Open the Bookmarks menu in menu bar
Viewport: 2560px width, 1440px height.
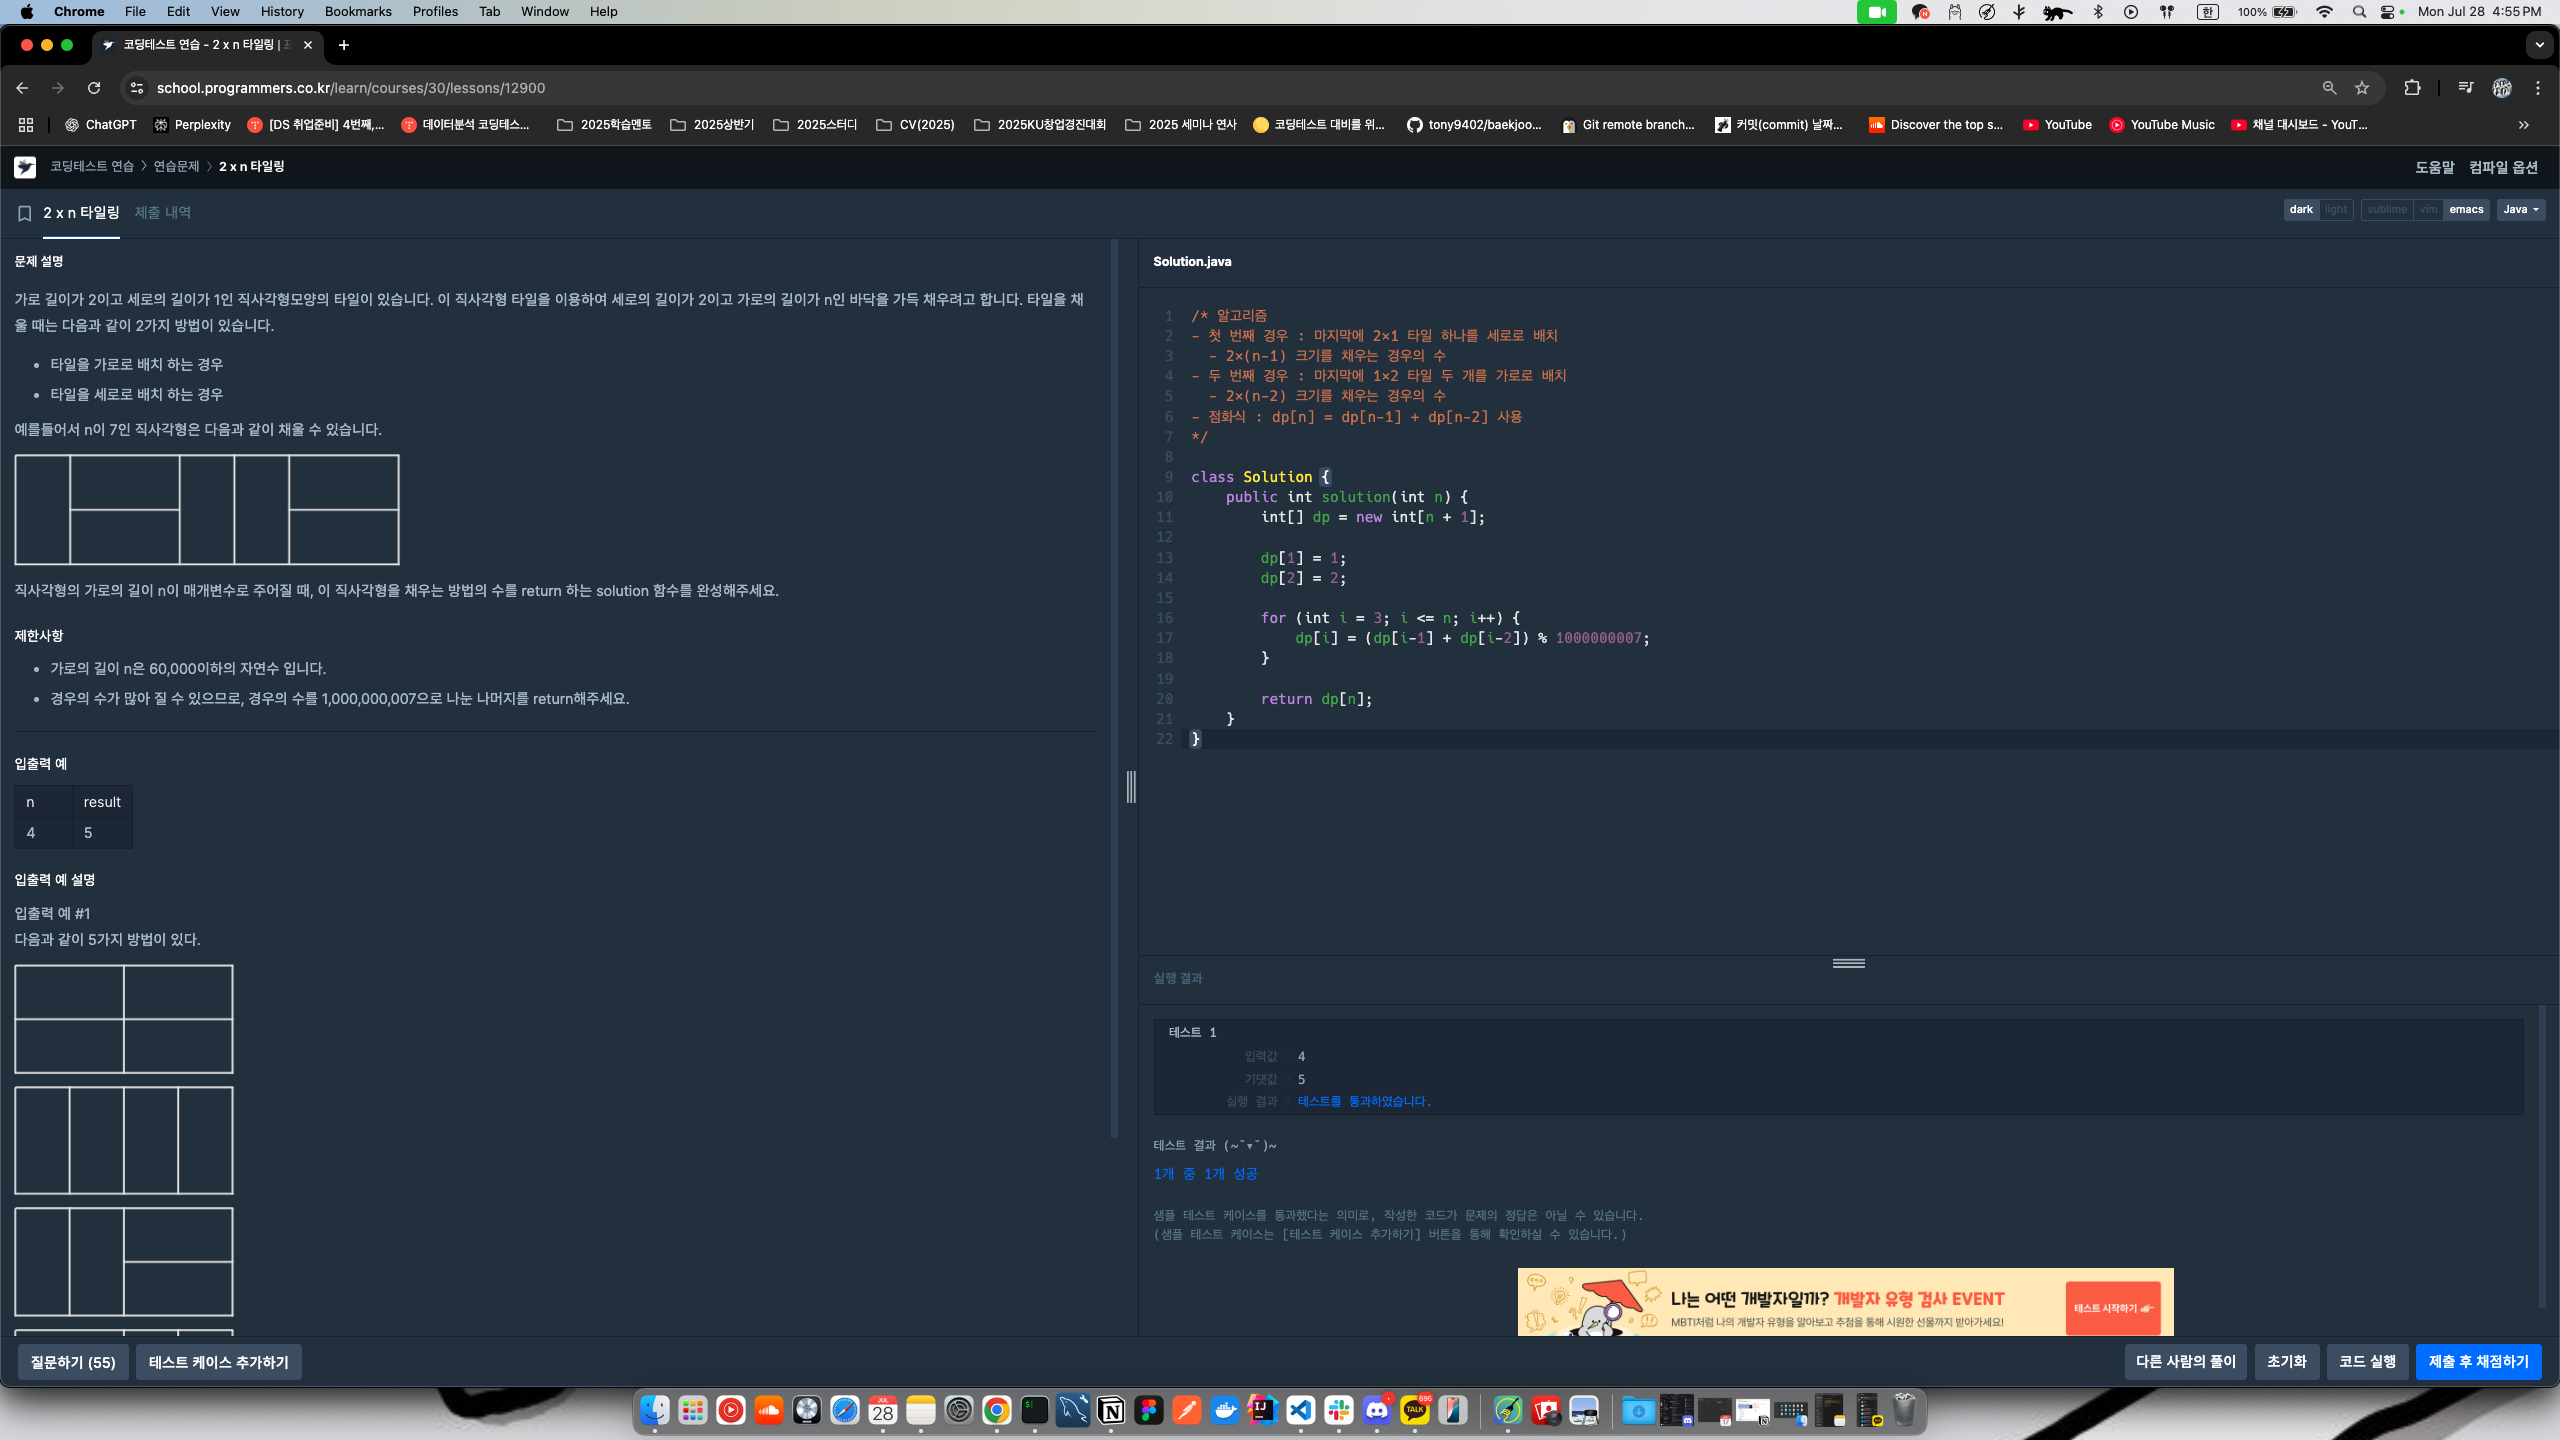point(358,12)
